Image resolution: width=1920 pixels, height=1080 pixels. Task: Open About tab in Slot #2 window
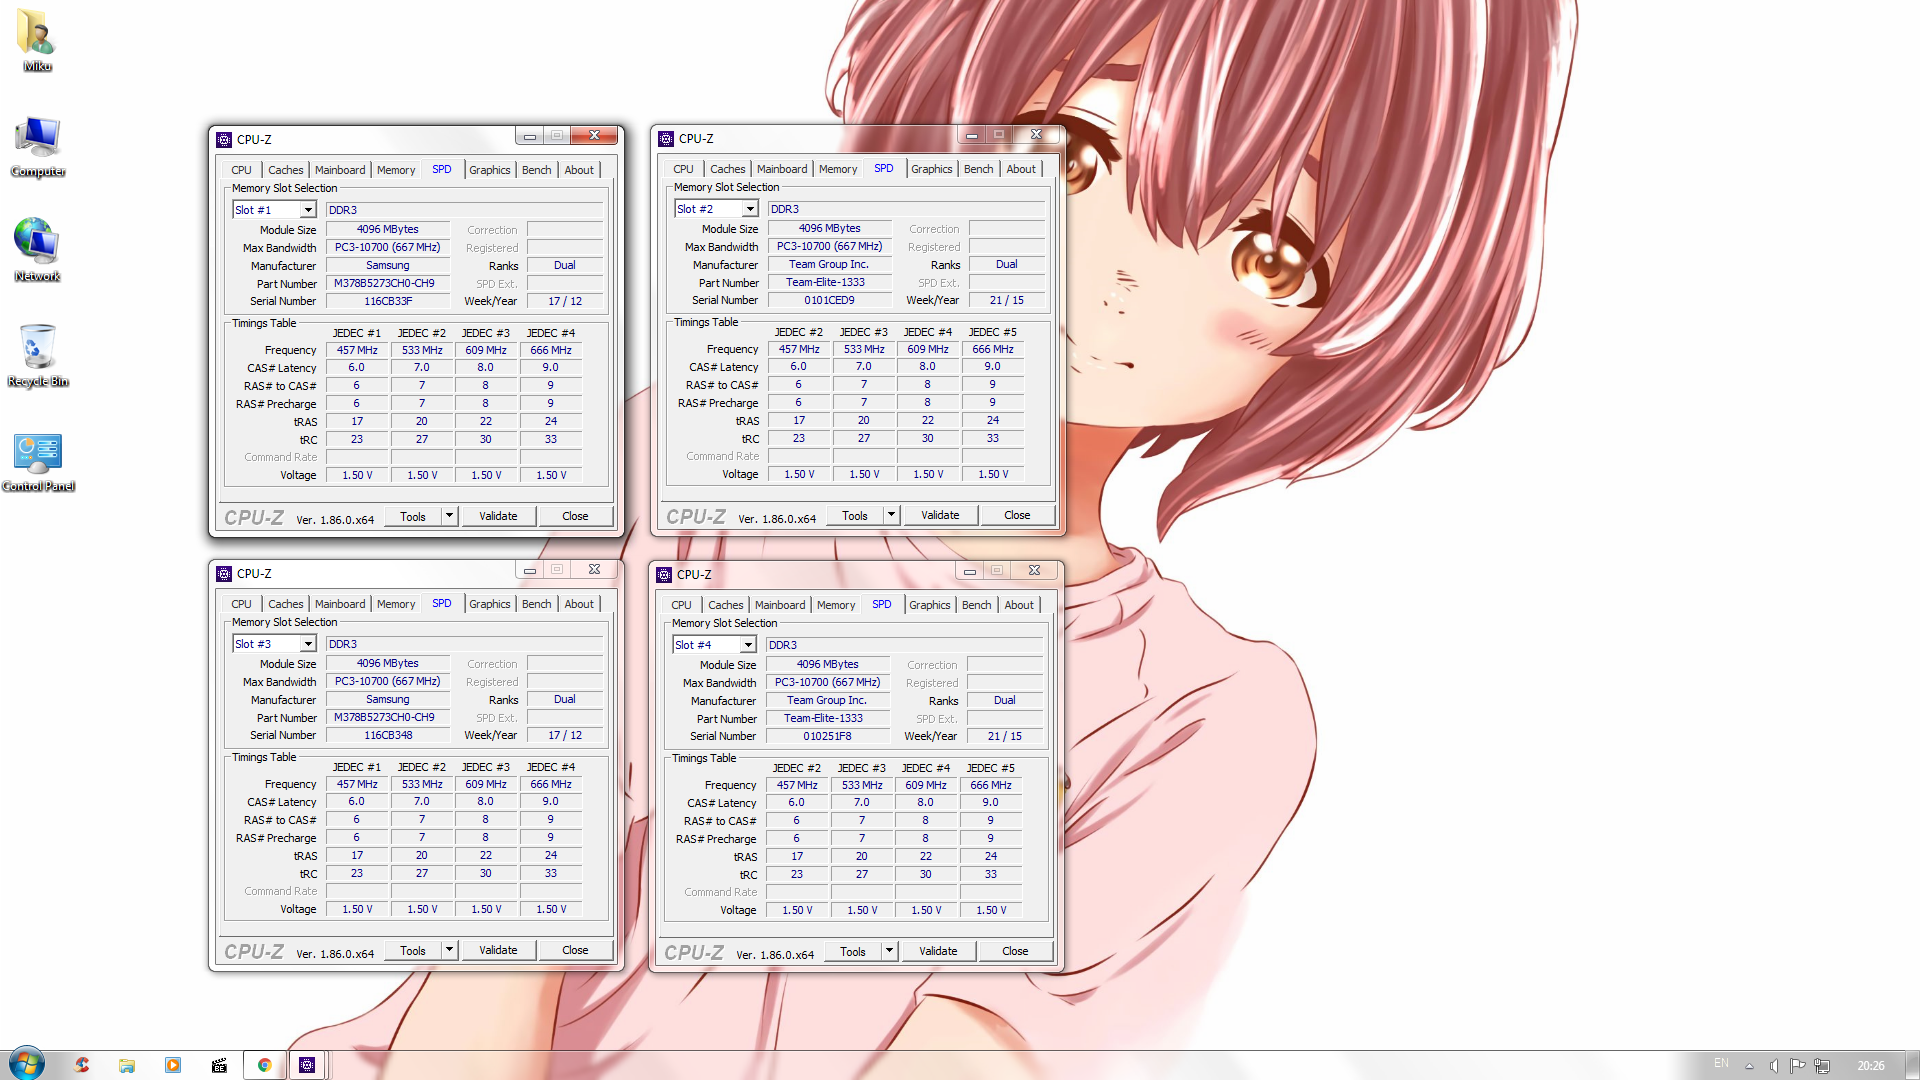point(1021,169)
